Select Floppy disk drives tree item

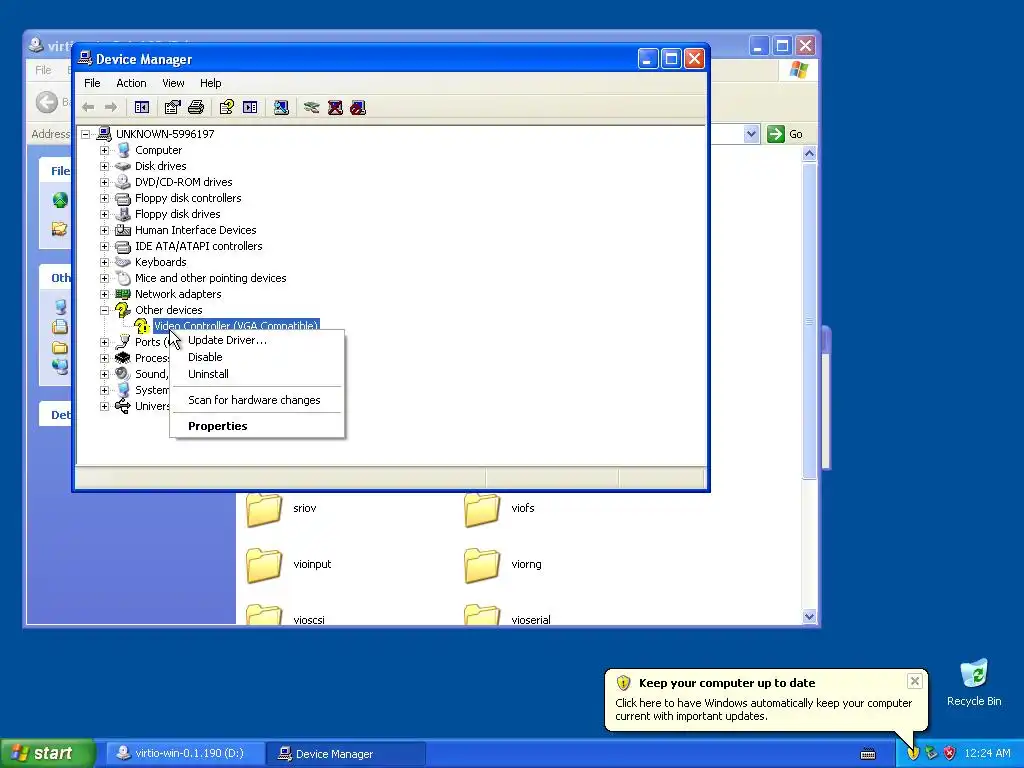(x=178, y=214)
